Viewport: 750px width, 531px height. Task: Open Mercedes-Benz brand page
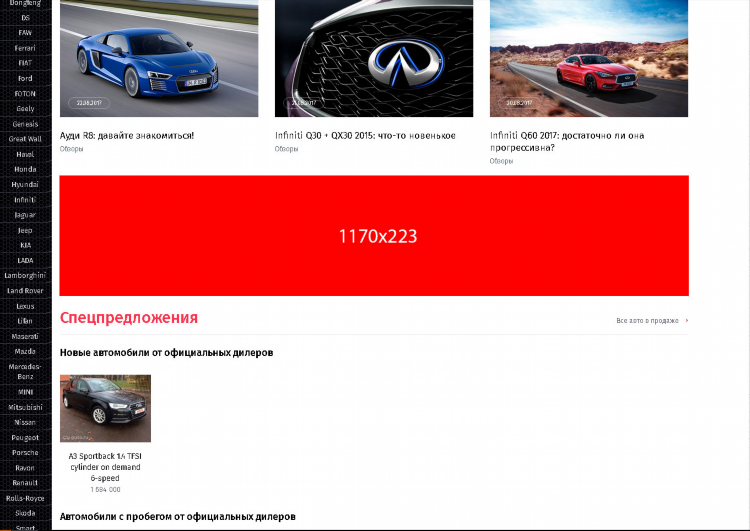(25, 372)
